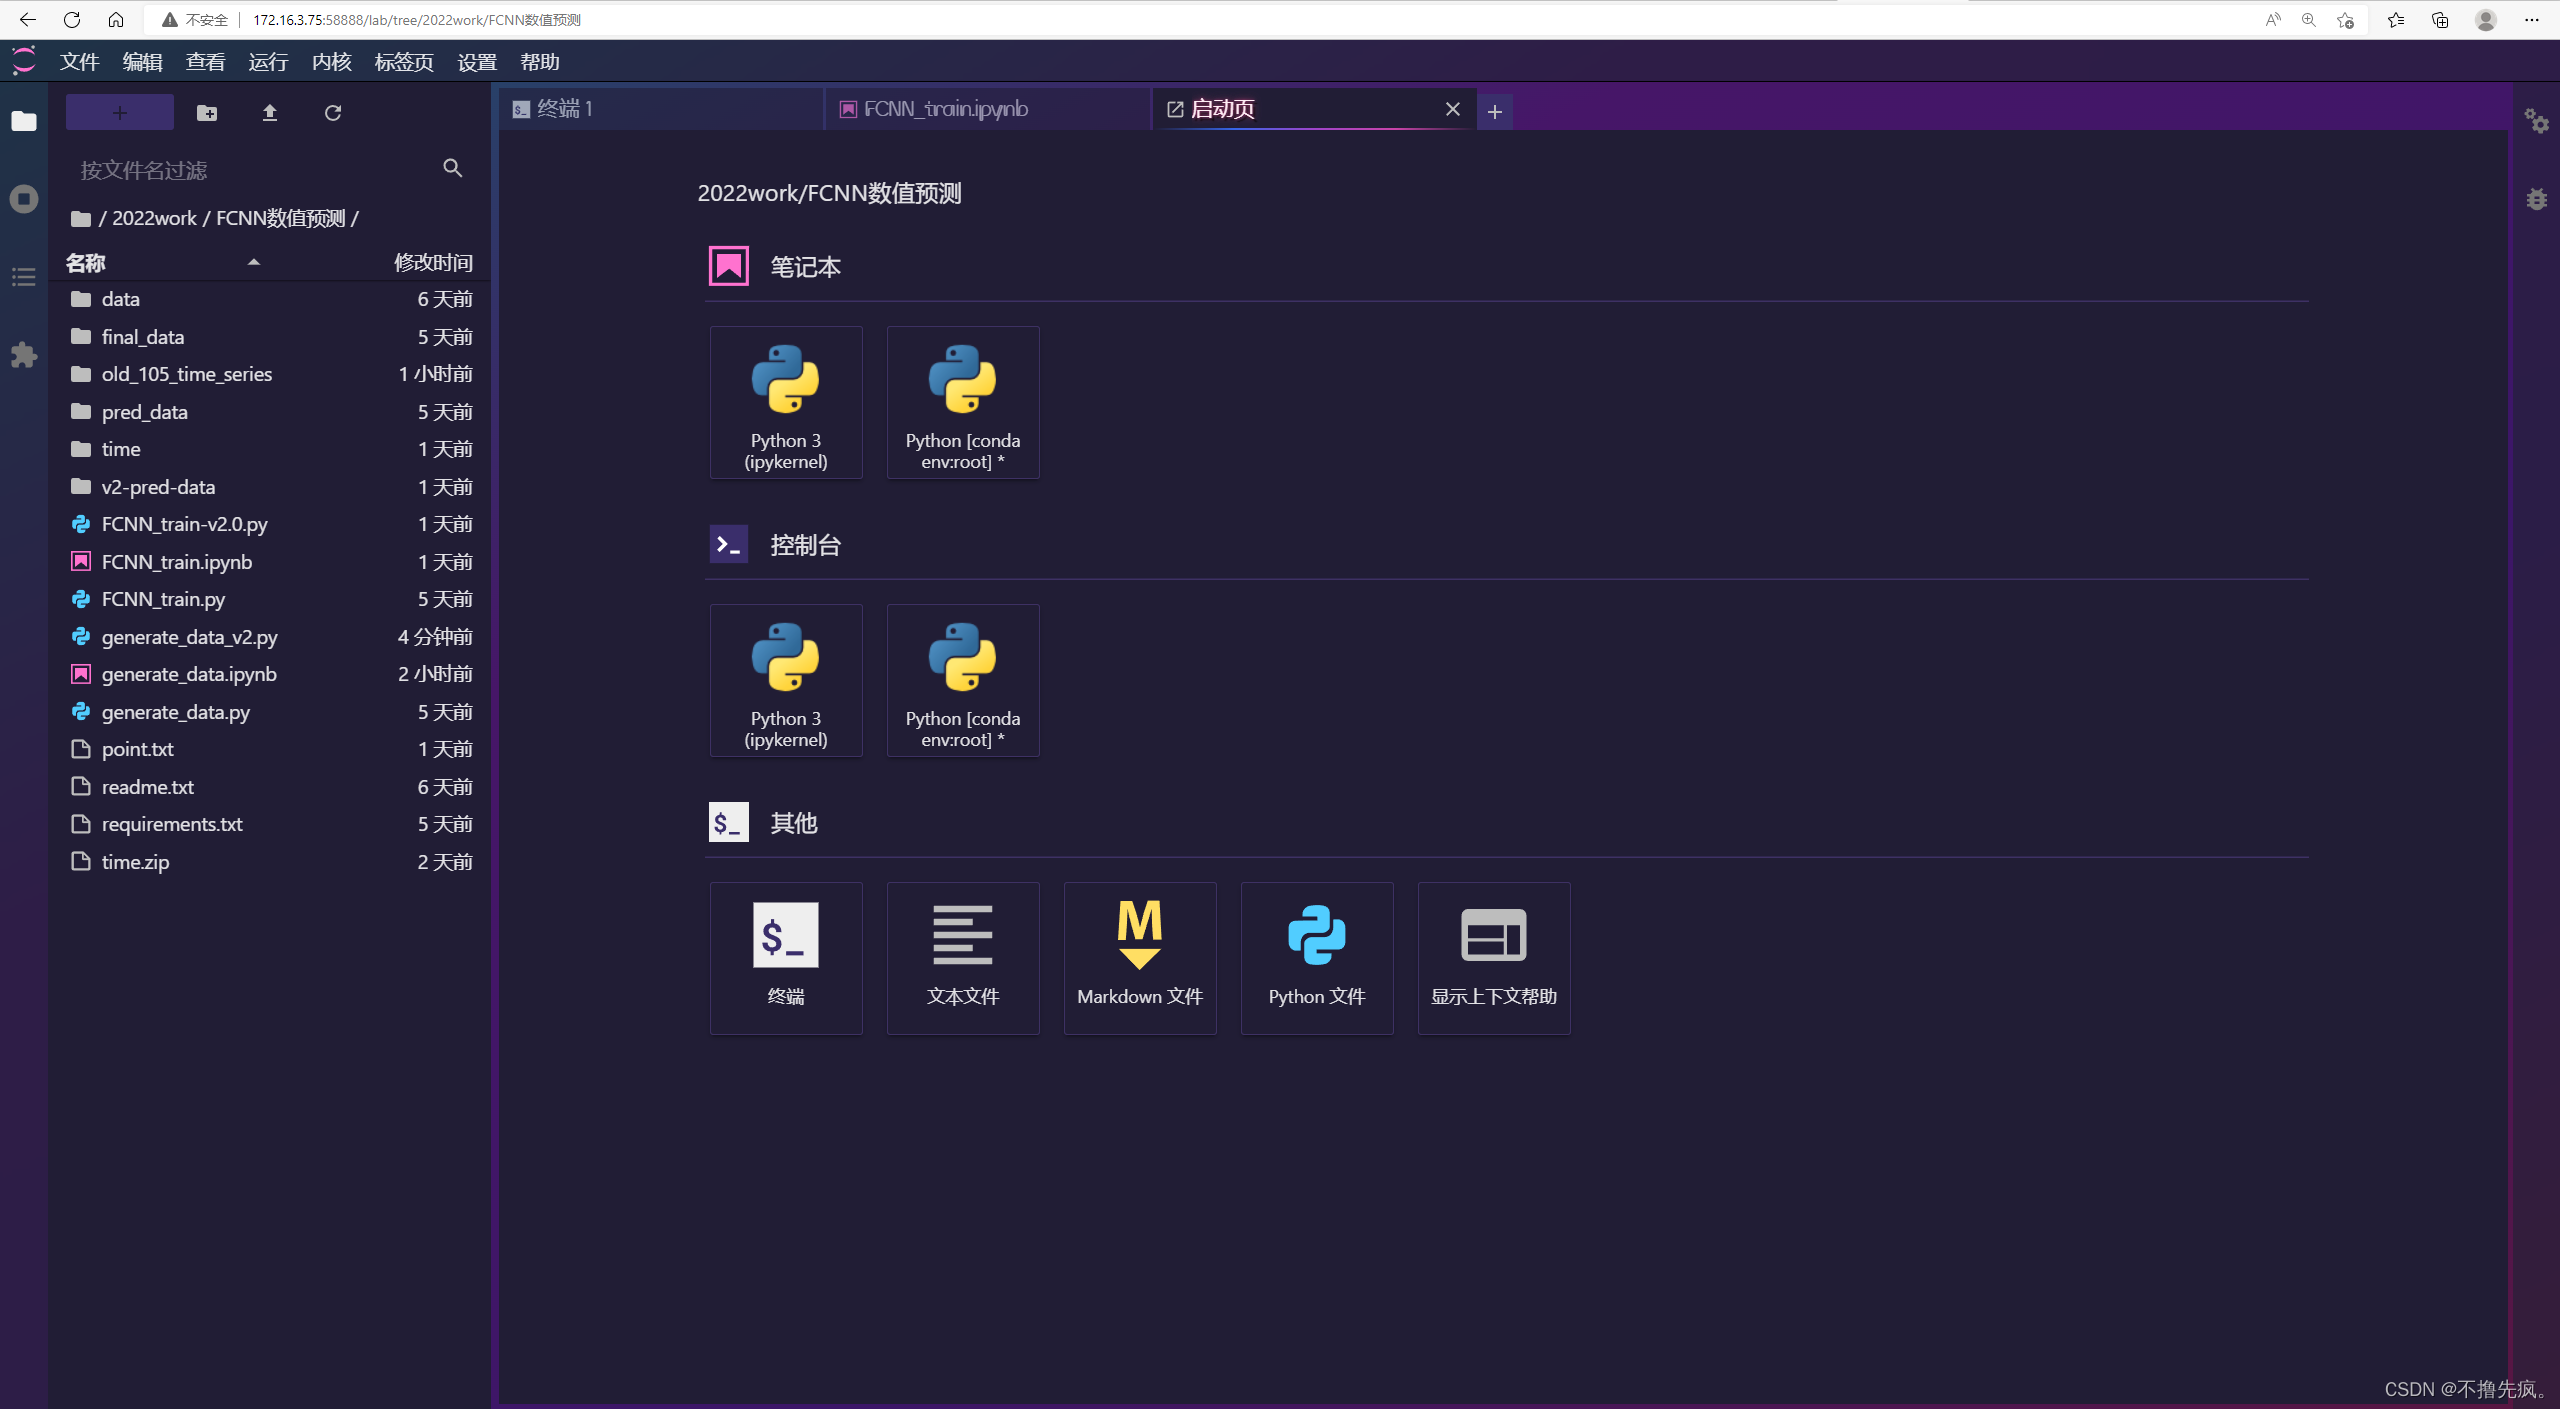Open the property inspector gears icon

click(x=2536, y=121)
